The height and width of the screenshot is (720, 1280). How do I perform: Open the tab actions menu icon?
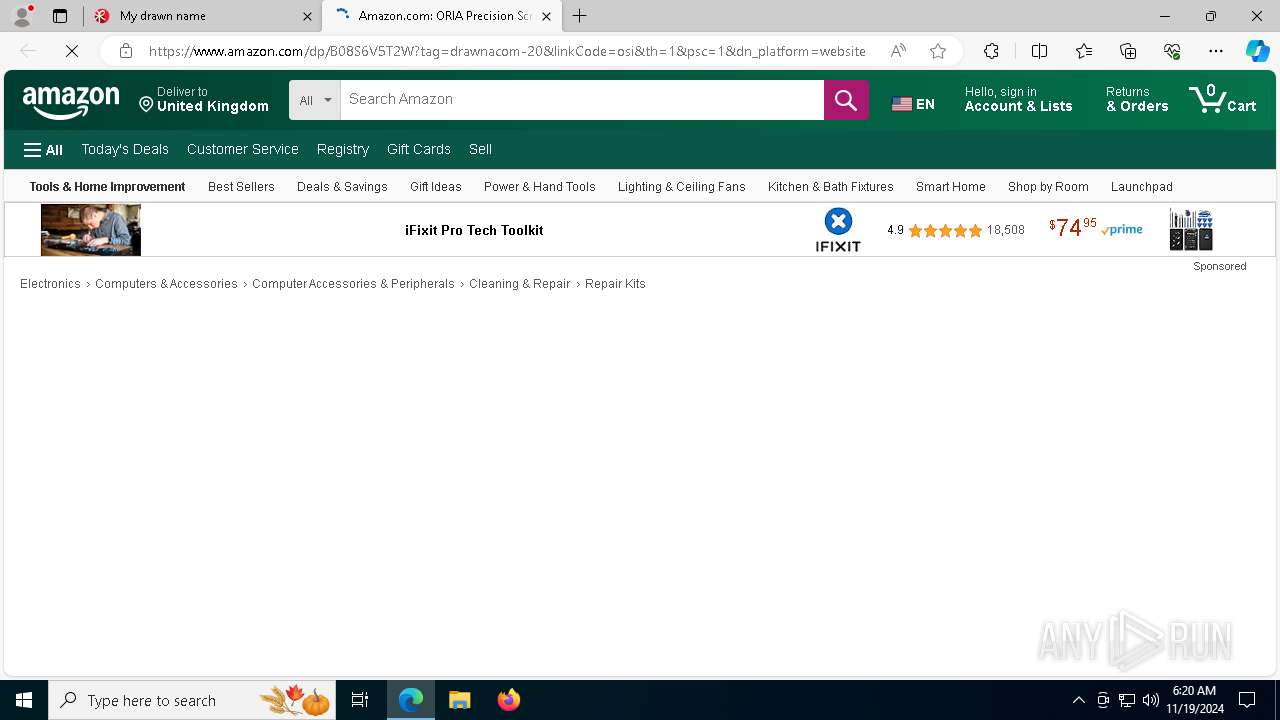point(60,16)
